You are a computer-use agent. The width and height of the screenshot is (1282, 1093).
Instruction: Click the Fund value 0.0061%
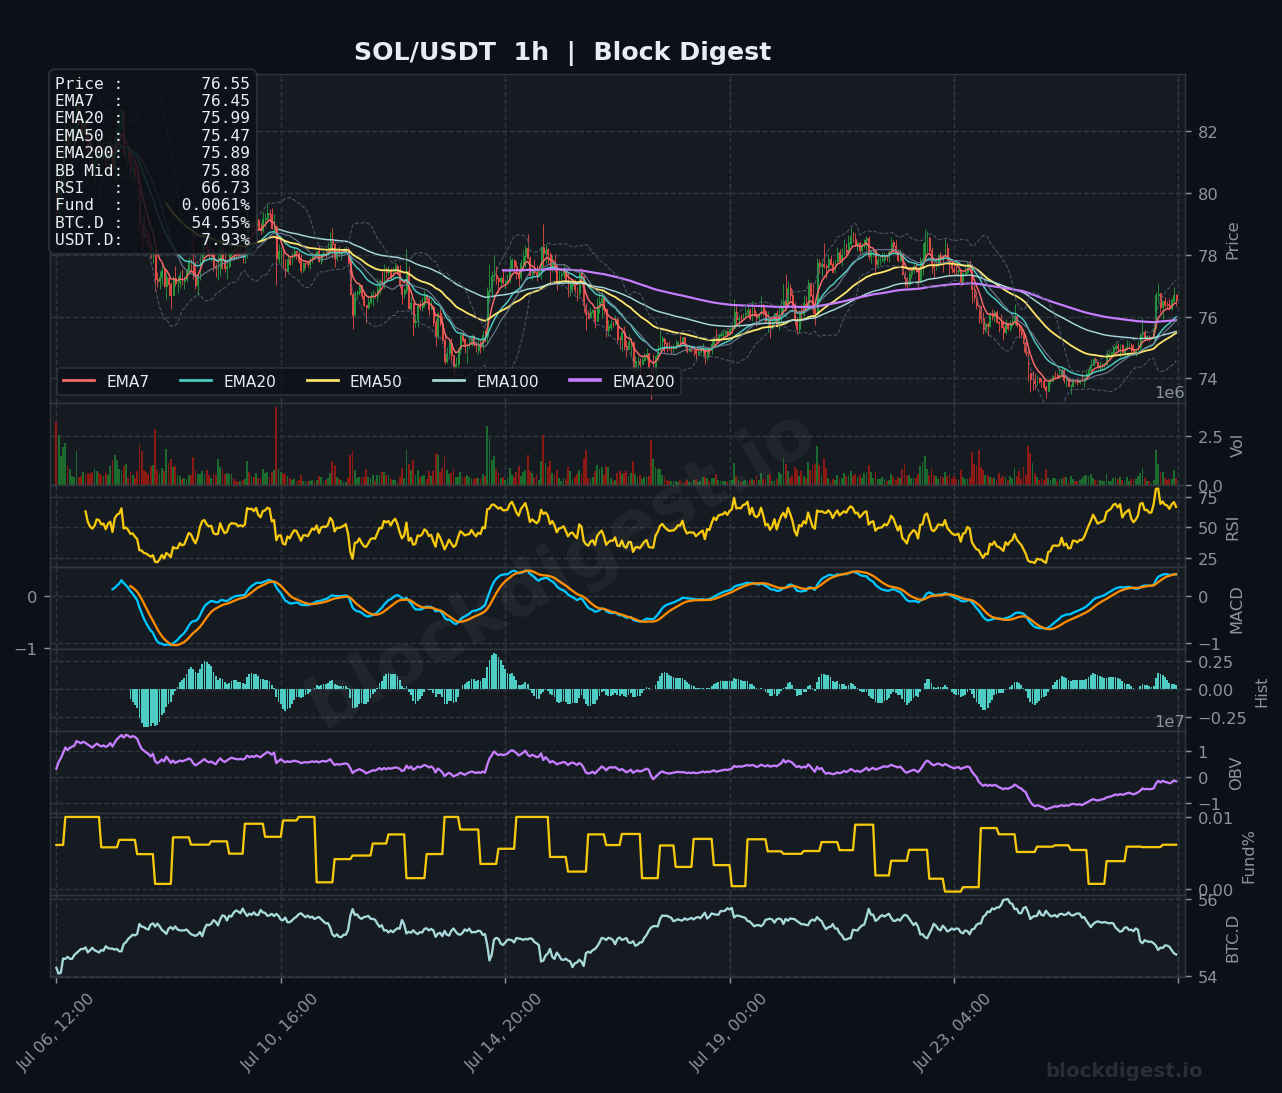coord(216,205)
